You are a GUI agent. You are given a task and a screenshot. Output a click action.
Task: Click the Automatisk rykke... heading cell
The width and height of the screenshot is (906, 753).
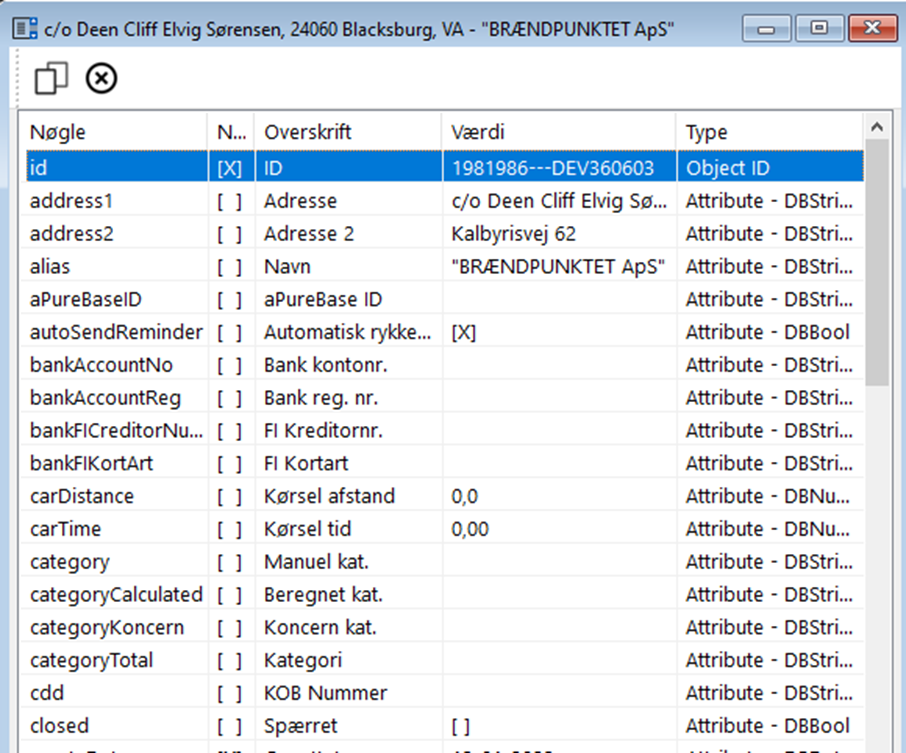click(348, 333)
